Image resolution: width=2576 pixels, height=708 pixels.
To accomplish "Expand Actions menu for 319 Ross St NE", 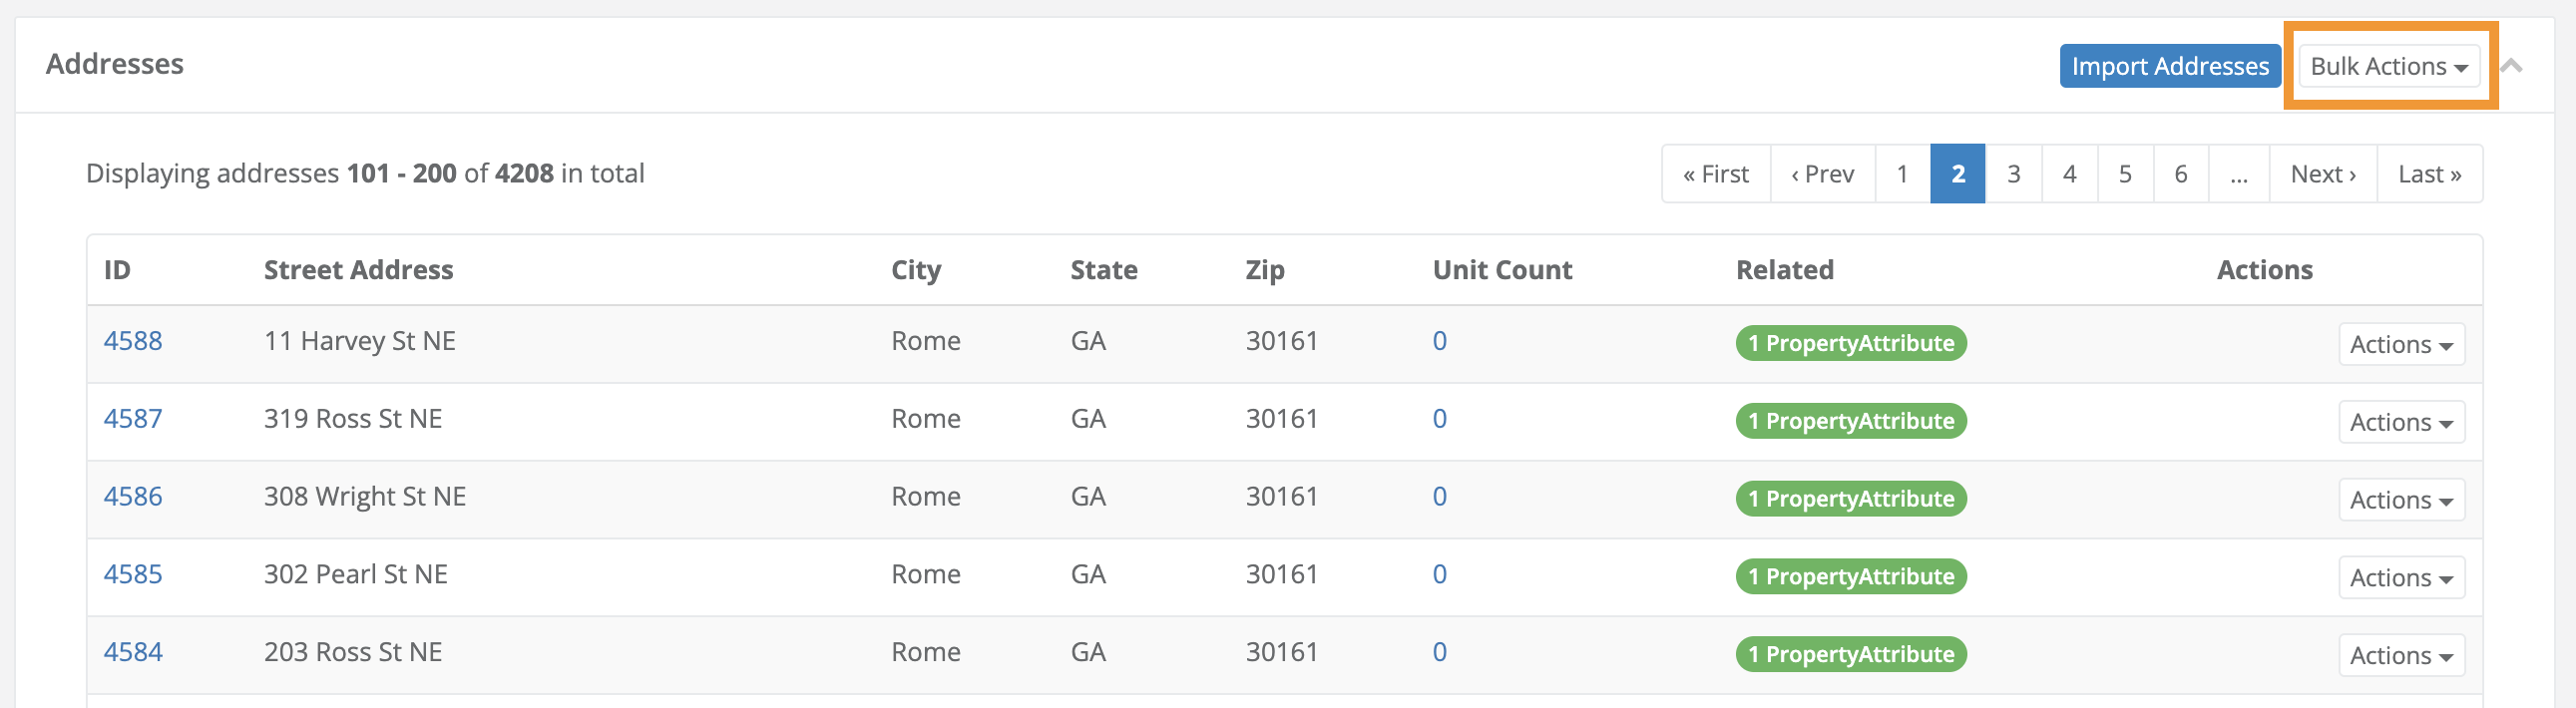I will tap(2400, 422).
